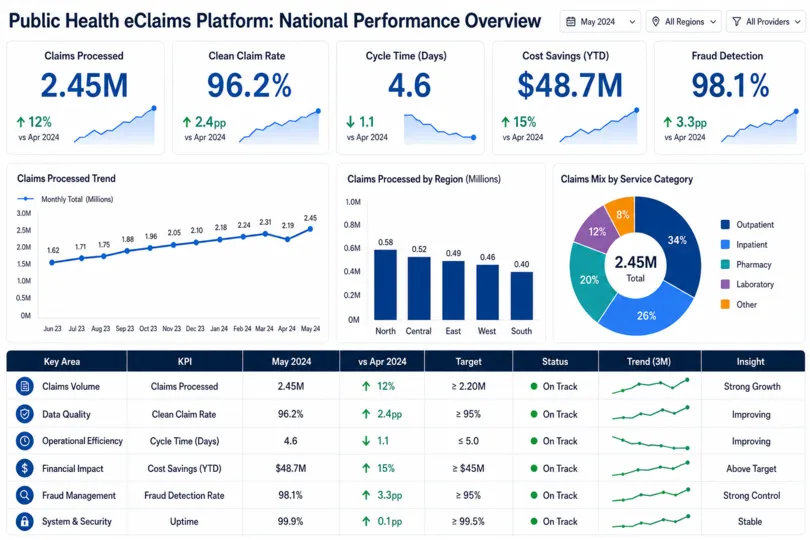The height and width of the screenshot is (540, 810).
Task: Click the calendar icon in date filter
Action: (570, 22)
